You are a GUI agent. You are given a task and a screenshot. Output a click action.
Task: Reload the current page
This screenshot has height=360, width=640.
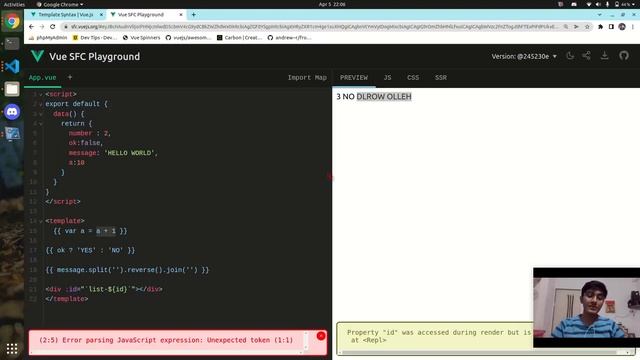pyautogui.click(x=53, y=27)
